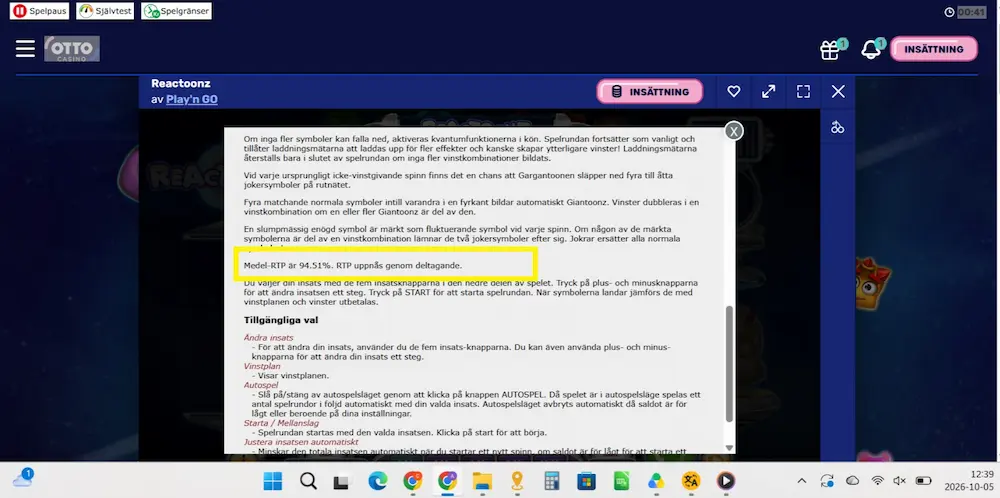This screenshot has width=1000, height=498.
Task: Click the scroll-down arrow of the help text
Action: click(x=730, y=448)
